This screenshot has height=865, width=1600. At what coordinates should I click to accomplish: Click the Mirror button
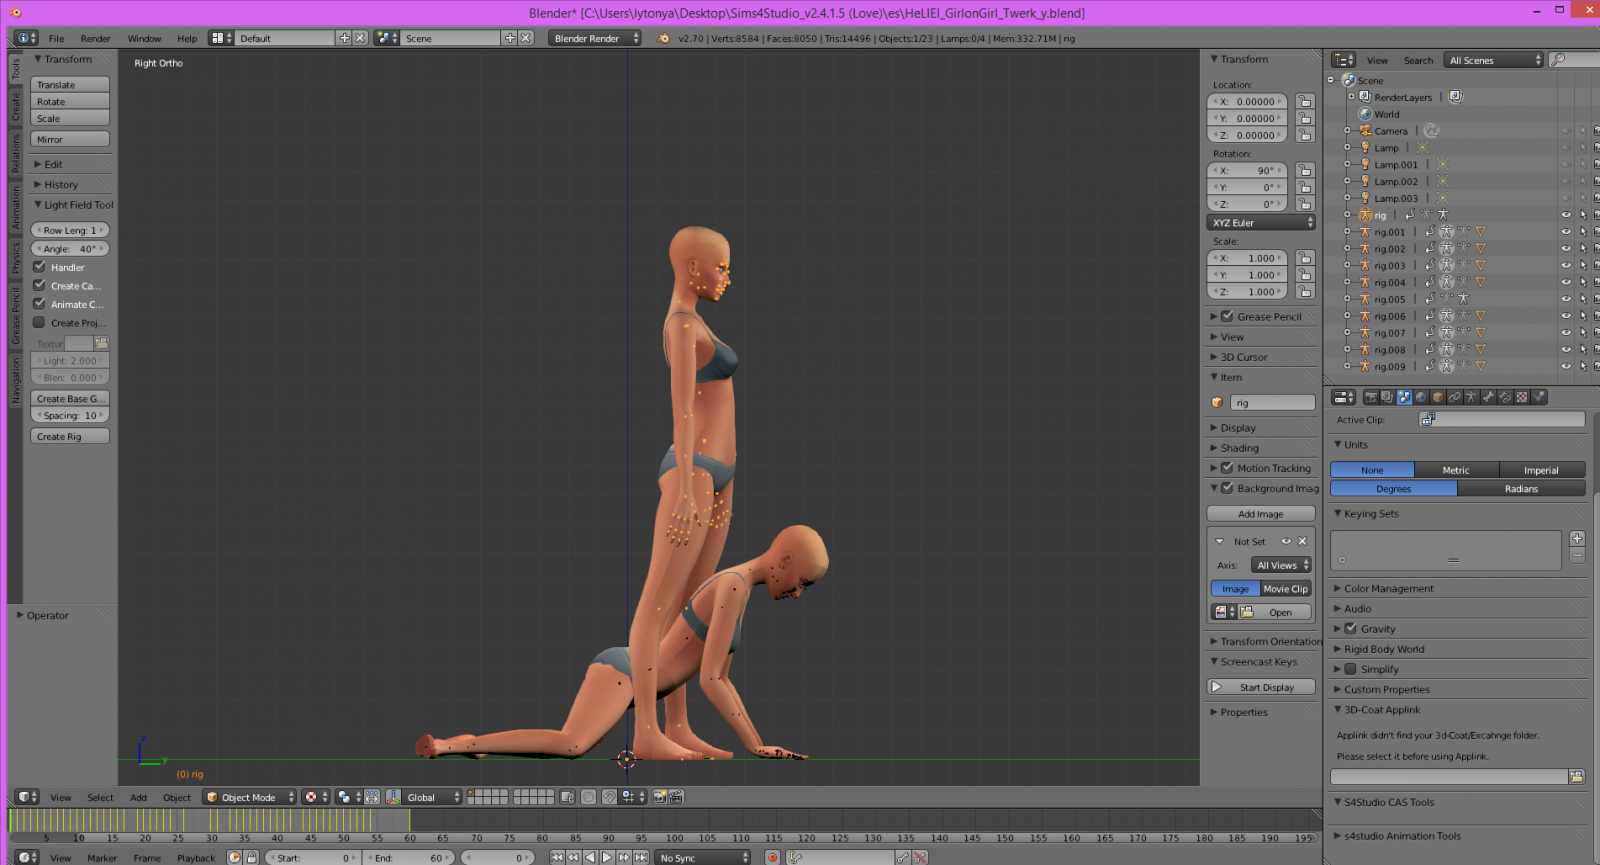70,139
